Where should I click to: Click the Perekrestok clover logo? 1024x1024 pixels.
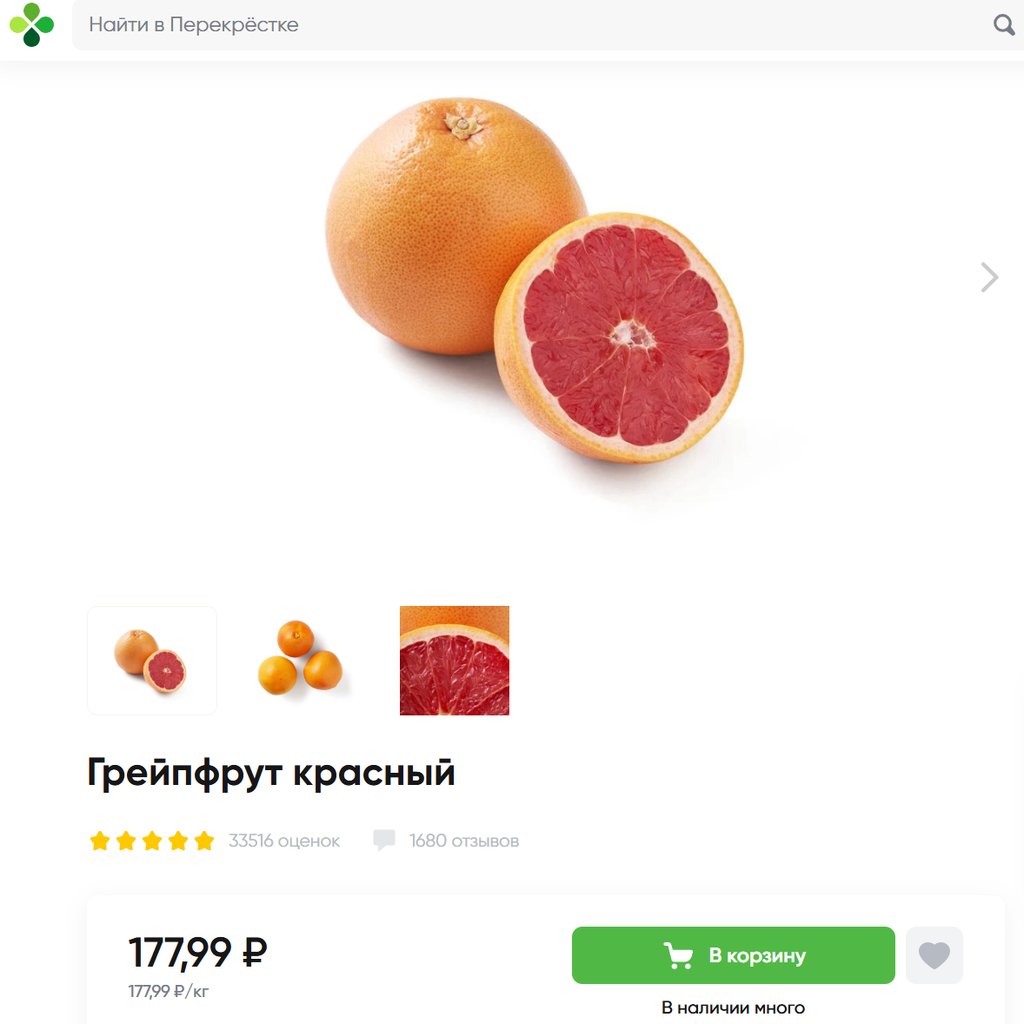(31, 25)
